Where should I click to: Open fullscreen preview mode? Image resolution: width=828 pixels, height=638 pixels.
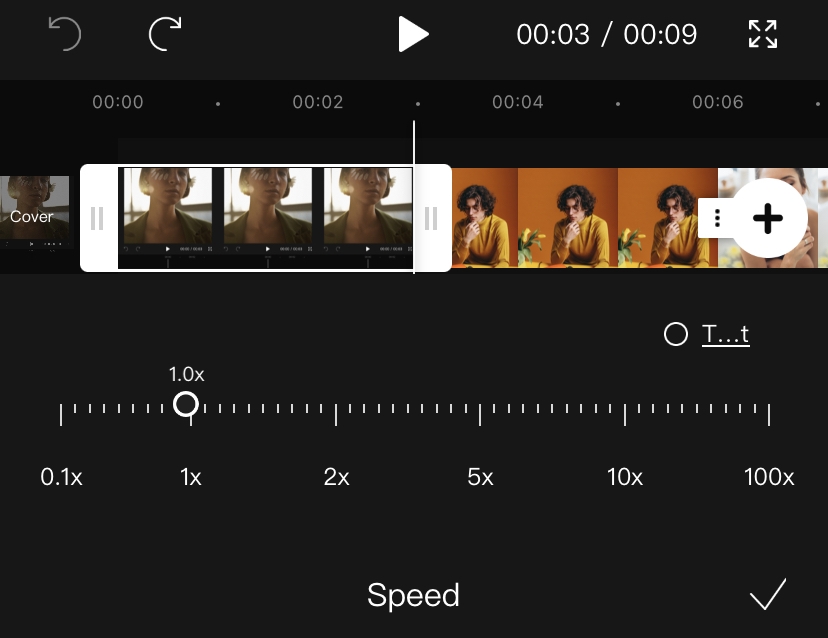tap(763, 34)
